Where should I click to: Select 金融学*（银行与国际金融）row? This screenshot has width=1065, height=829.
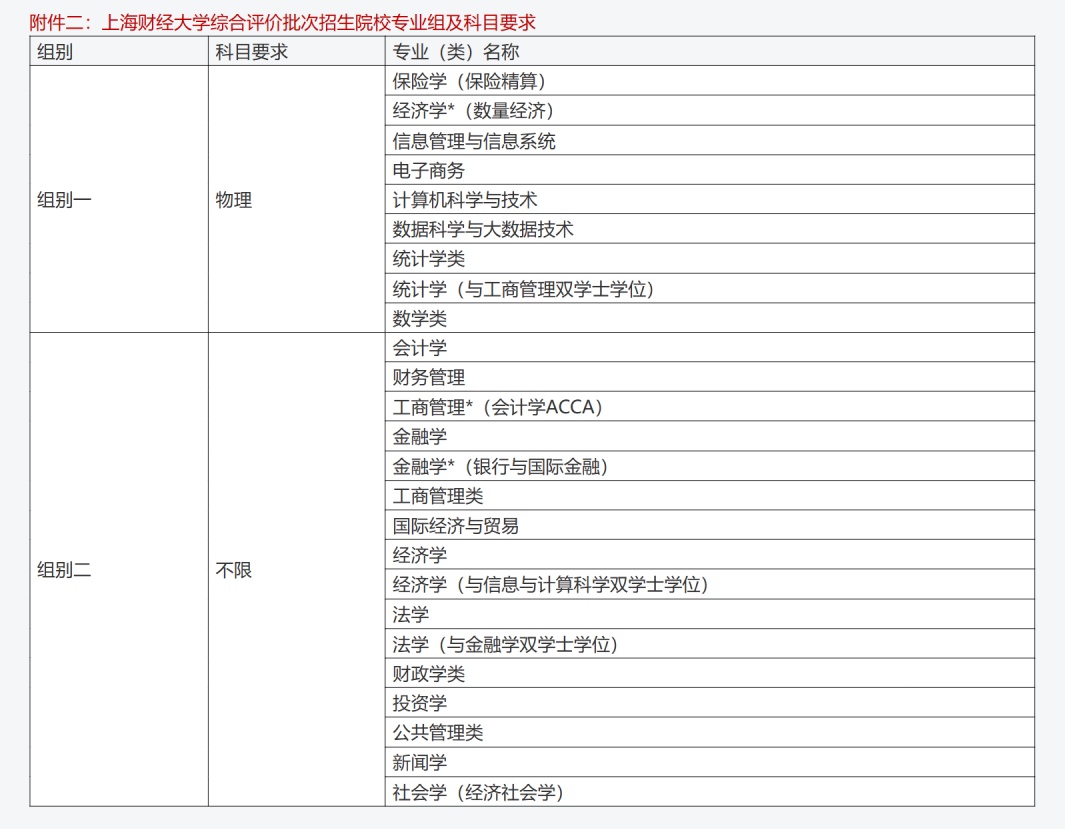[x=710, y=466]
